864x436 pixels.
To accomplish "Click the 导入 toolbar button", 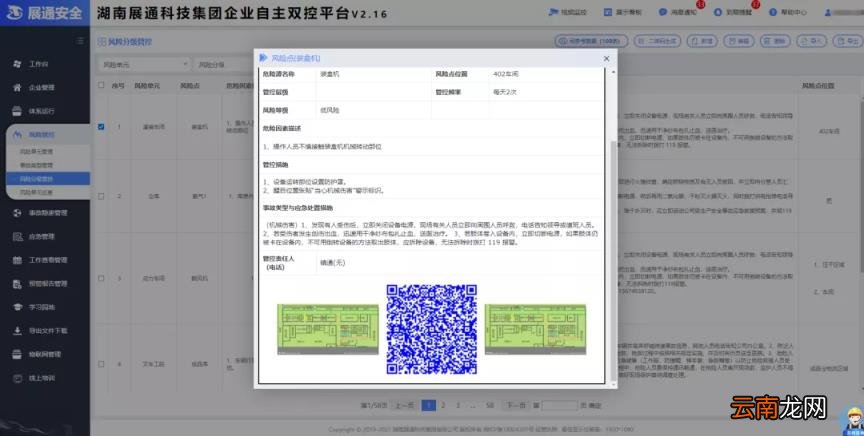I will coord(811,41).
